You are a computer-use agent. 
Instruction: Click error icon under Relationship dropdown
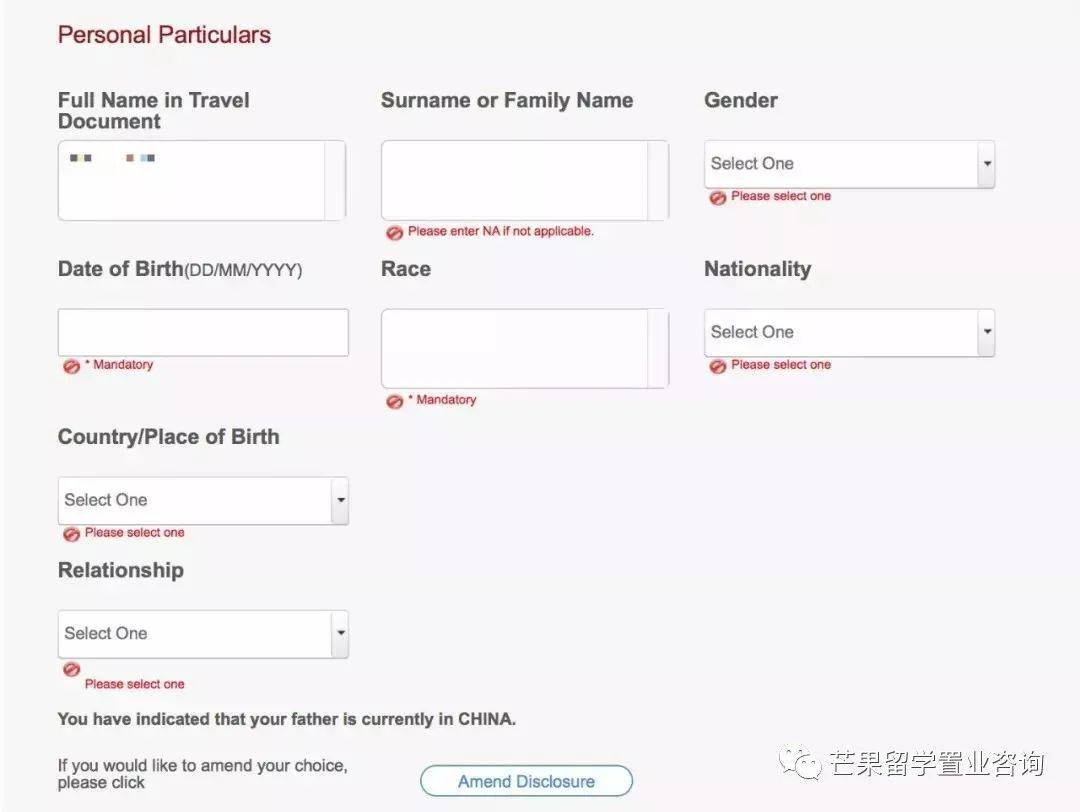pos(71,669)
